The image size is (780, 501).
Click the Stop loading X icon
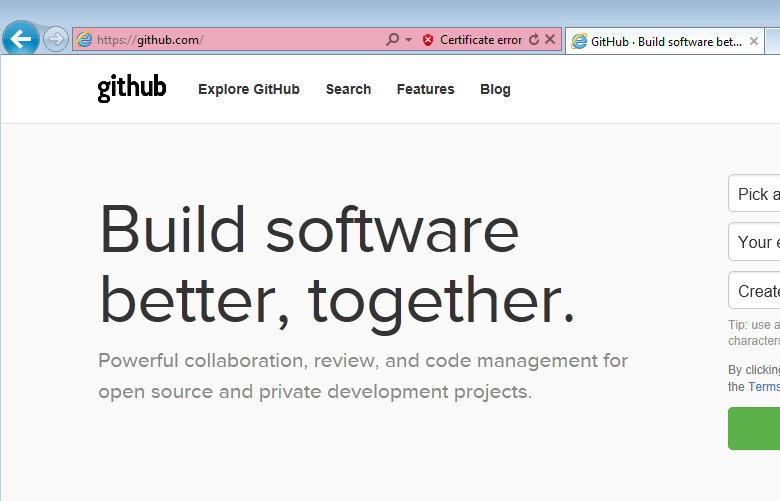(x=550, y=39)
